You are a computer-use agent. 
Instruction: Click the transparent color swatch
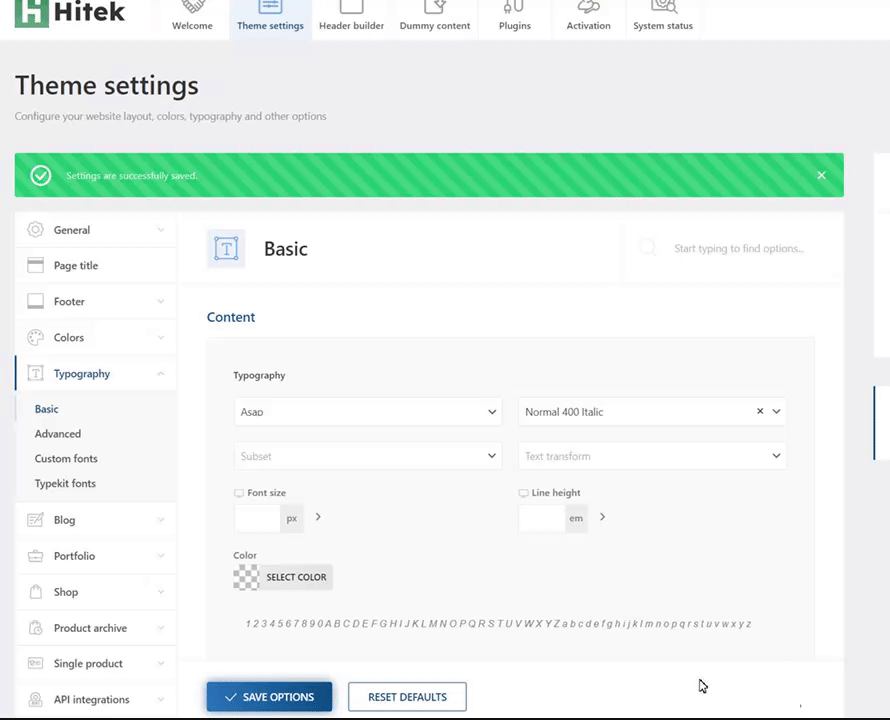point(246,577)
